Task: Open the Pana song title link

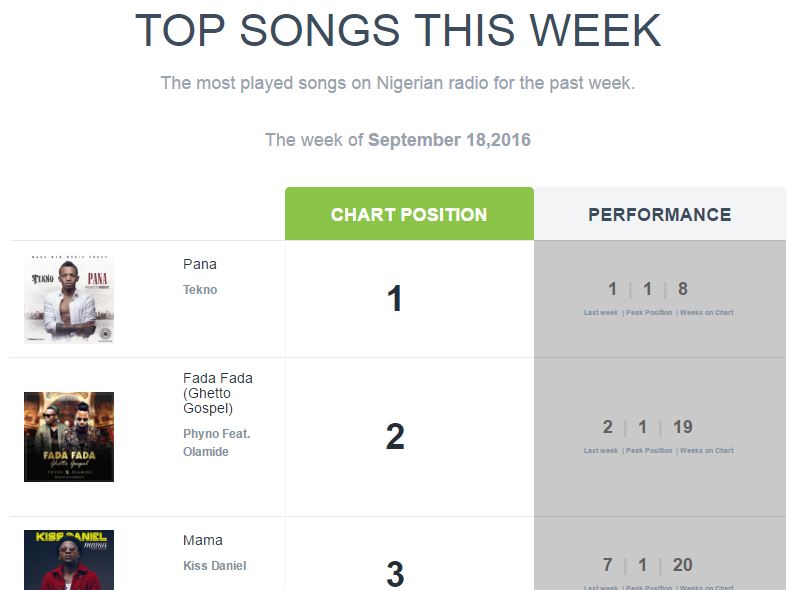Action: click(200, 264)
